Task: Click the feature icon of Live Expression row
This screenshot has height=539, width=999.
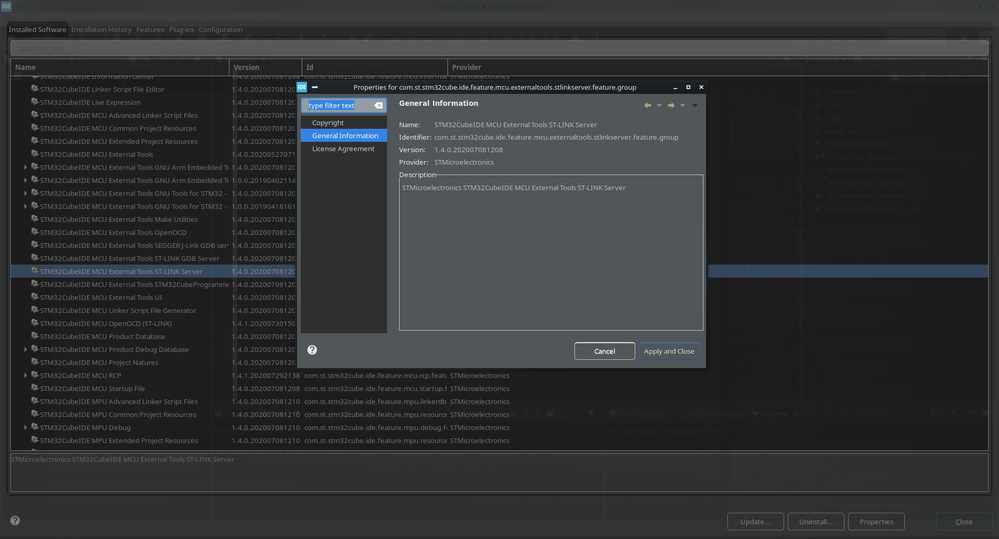Action: point(35,102)
